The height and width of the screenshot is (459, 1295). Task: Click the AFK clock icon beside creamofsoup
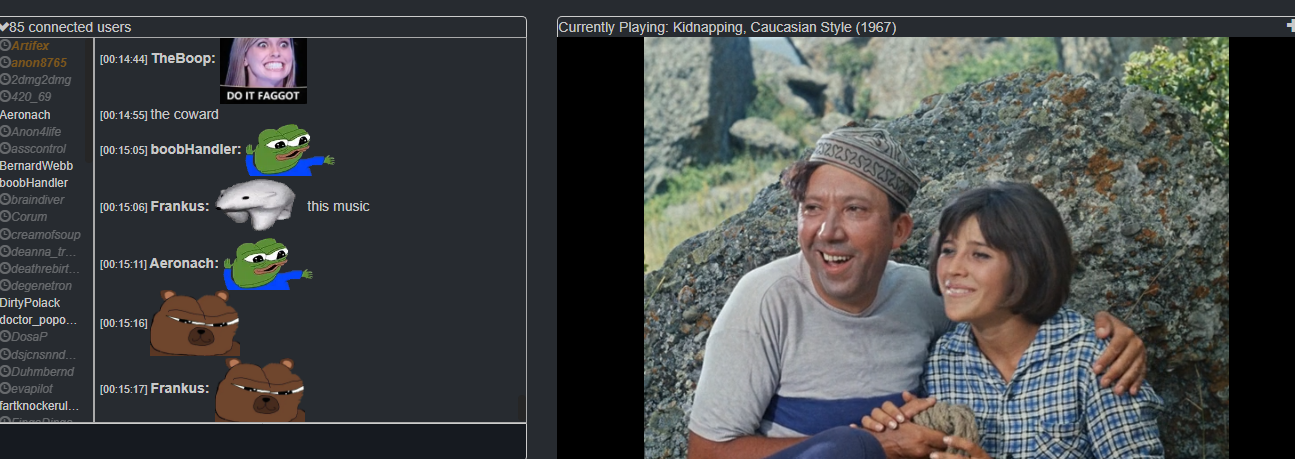pos(5,234)
